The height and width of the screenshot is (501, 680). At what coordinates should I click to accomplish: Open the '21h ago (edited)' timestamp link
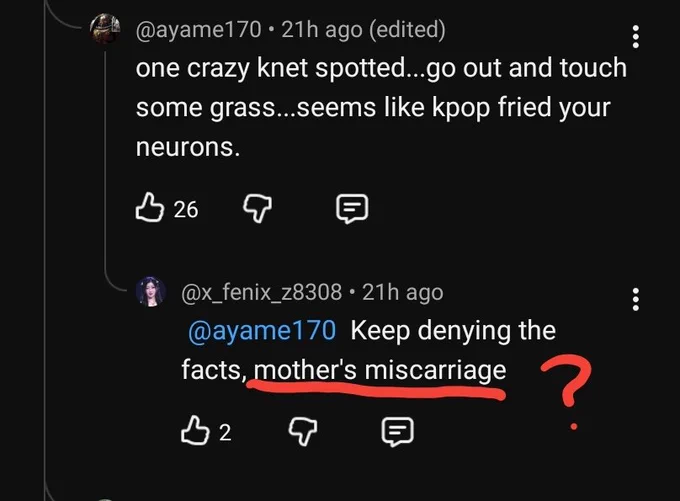tap(363, 30)
